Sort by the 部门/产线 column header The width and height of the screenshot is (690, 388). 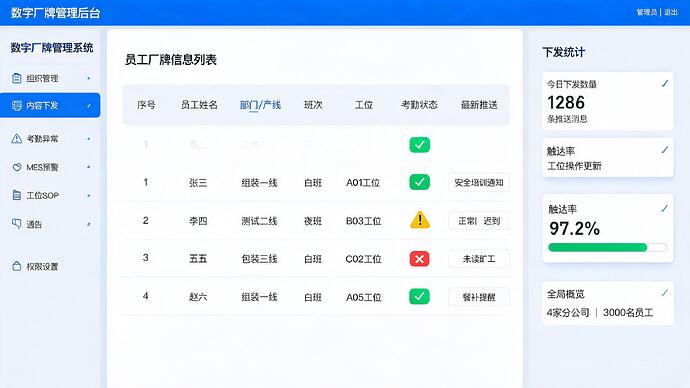click(260, 105)
